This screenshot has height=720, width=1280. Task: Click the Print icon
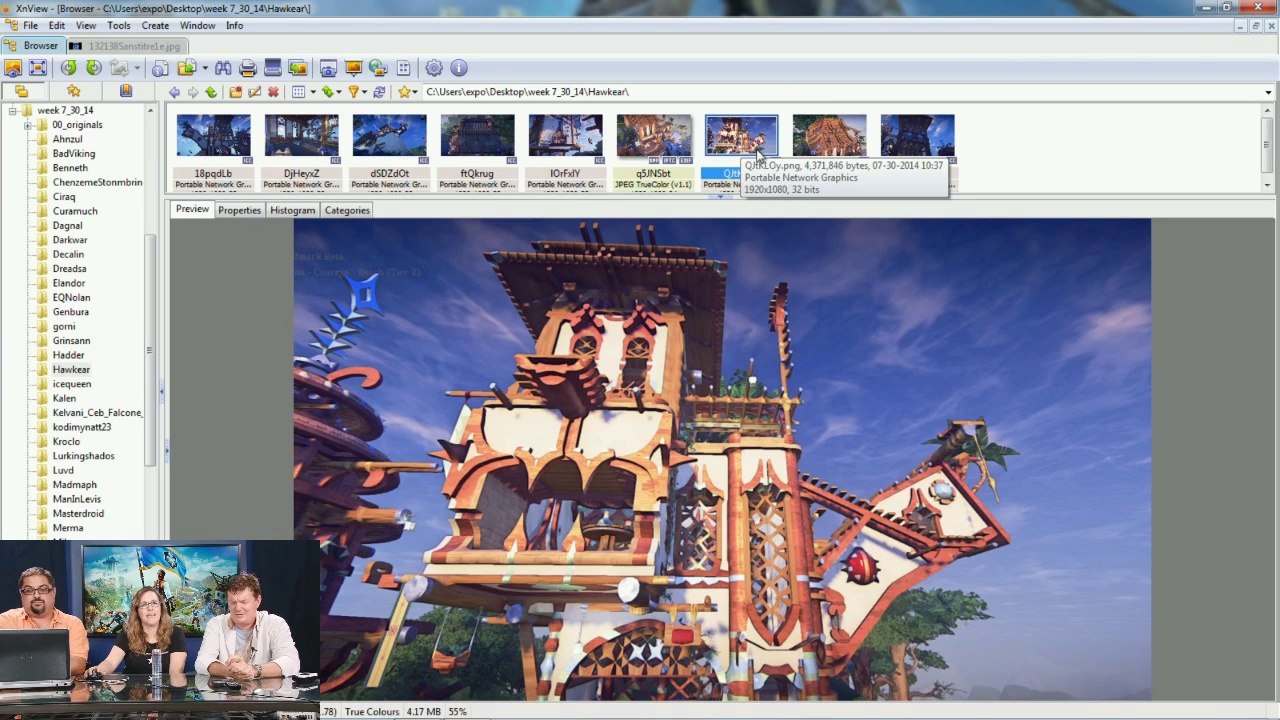[248, 68]
